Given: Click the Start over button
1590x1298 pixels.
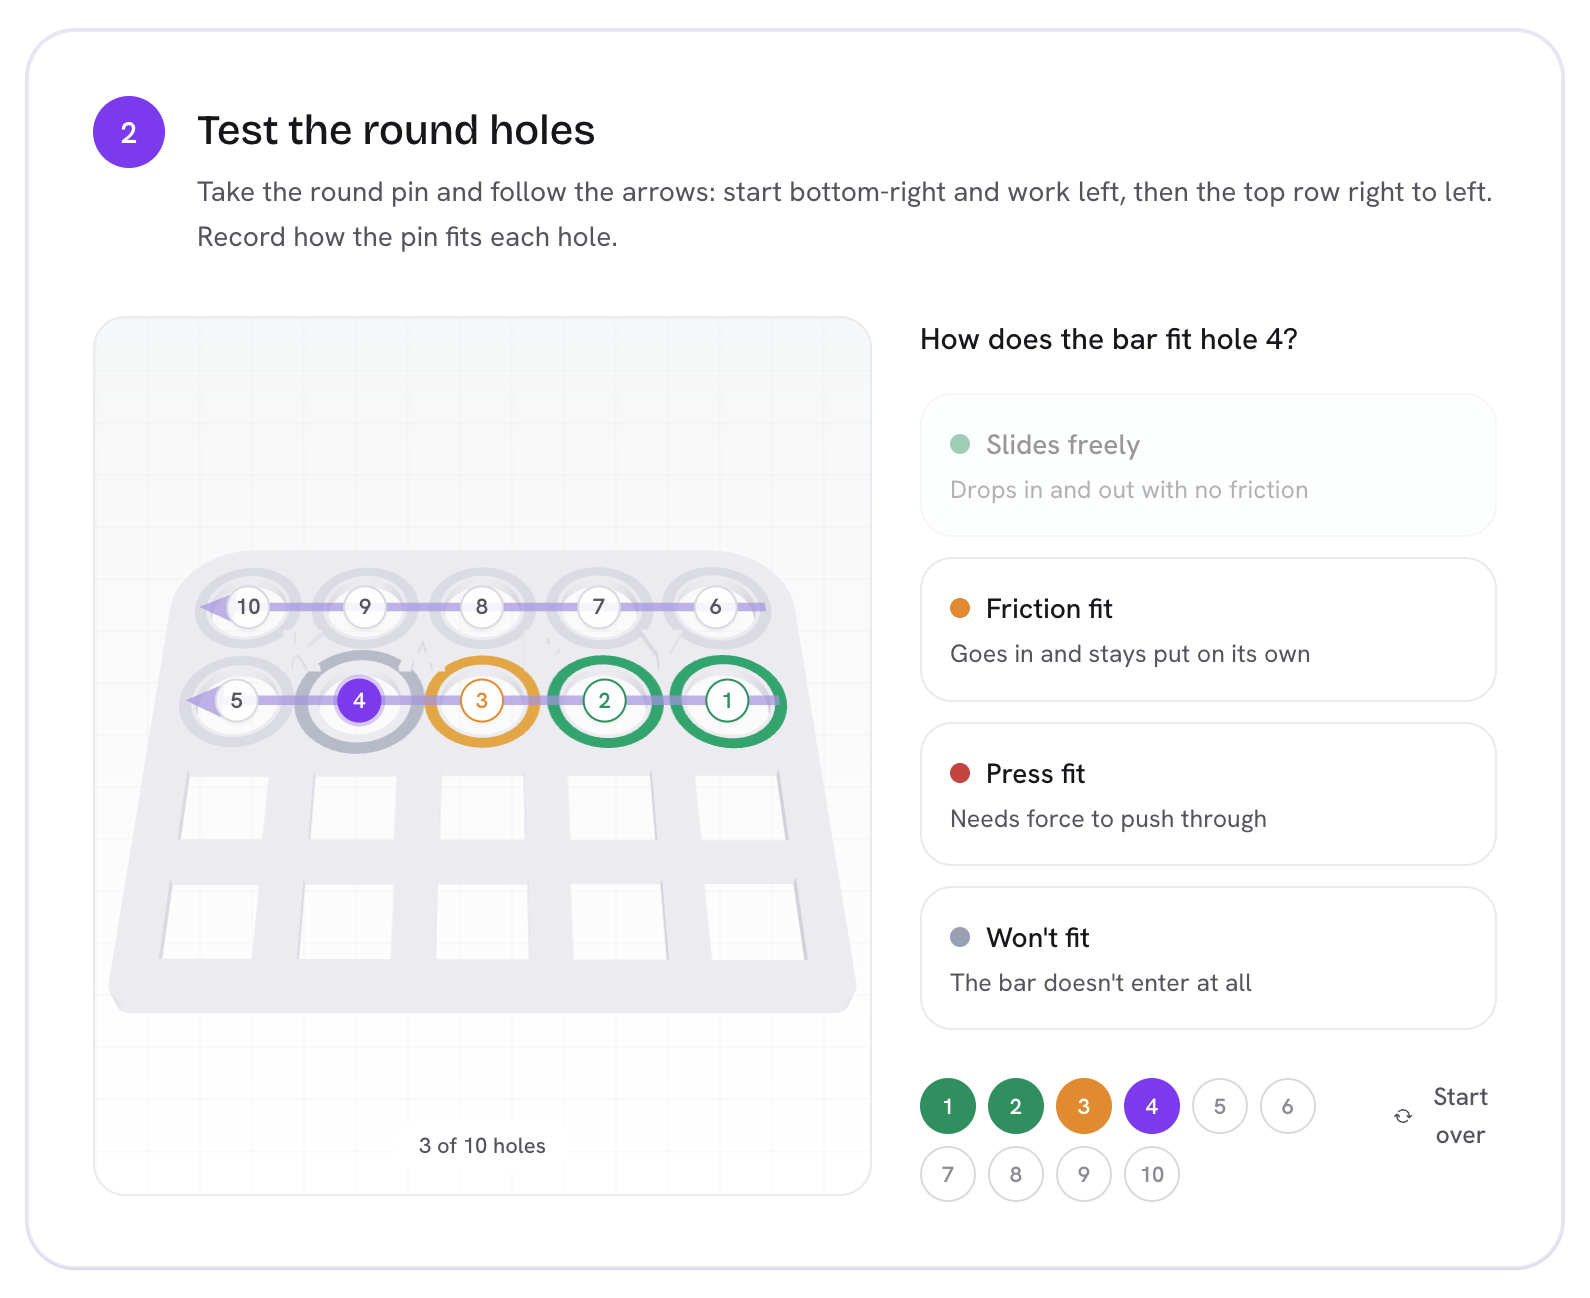Looking at the screenshot, I should (1441, 1116).
